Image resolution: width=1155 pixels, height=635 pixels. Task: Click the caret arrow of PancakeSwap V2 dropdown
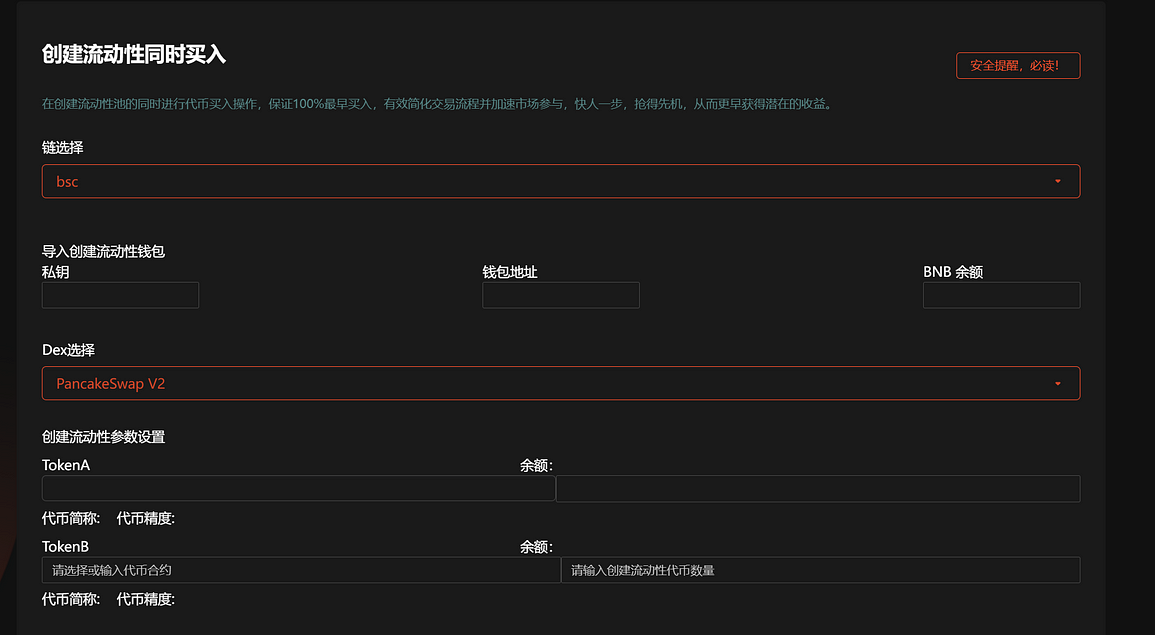[1058, 383]
